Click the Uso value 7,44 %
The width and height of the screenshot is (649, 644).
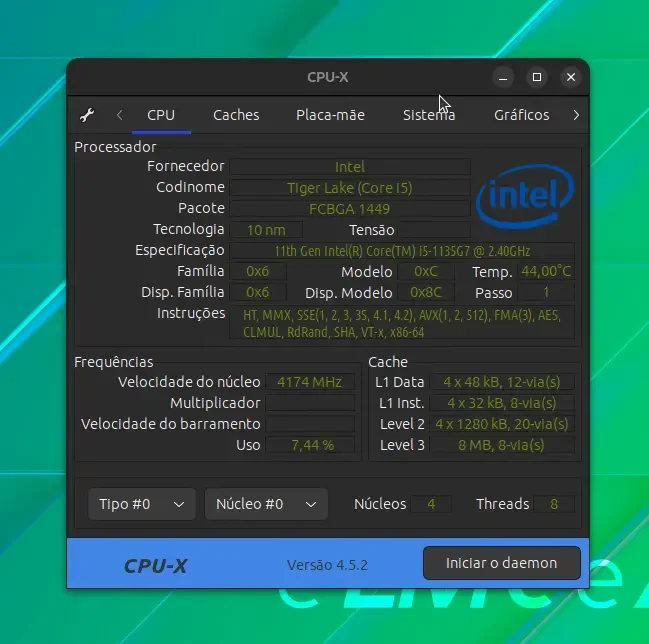310,445
